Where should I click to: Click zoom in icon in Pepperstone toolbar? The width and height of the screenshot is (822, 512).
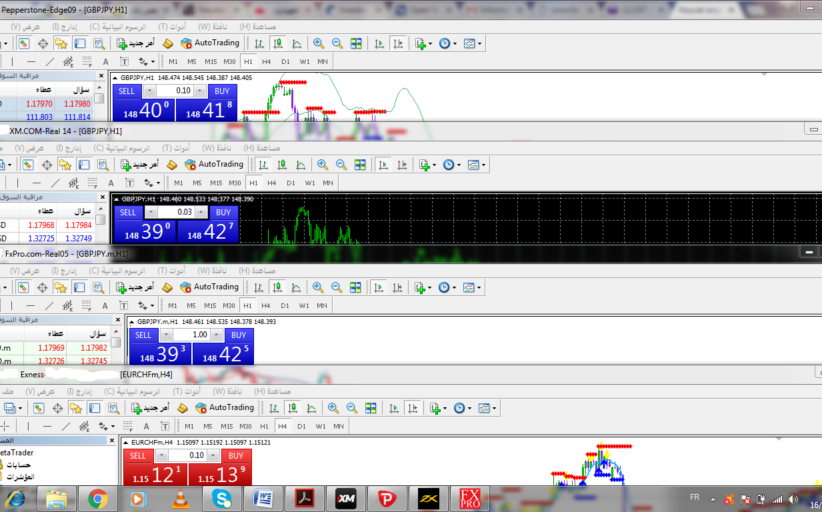click(x=319, y=43)
